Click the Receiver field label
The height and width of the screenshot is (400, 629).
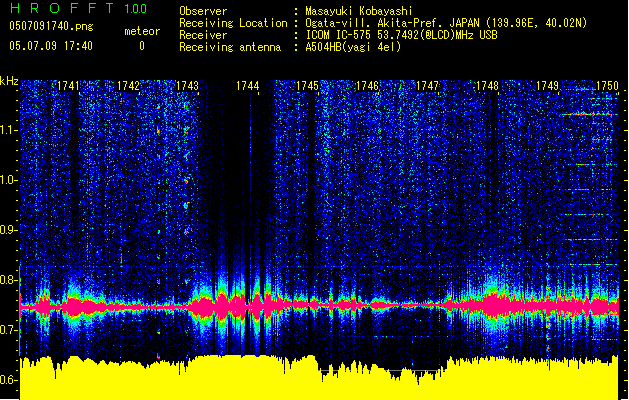tap(203, 35)
